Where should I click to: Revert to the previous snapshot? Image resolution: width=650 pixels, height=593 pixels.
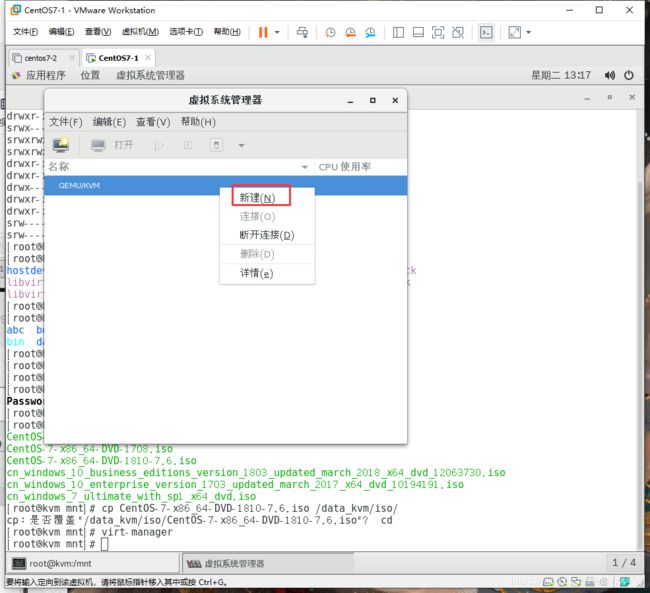[x=350, y=32]
